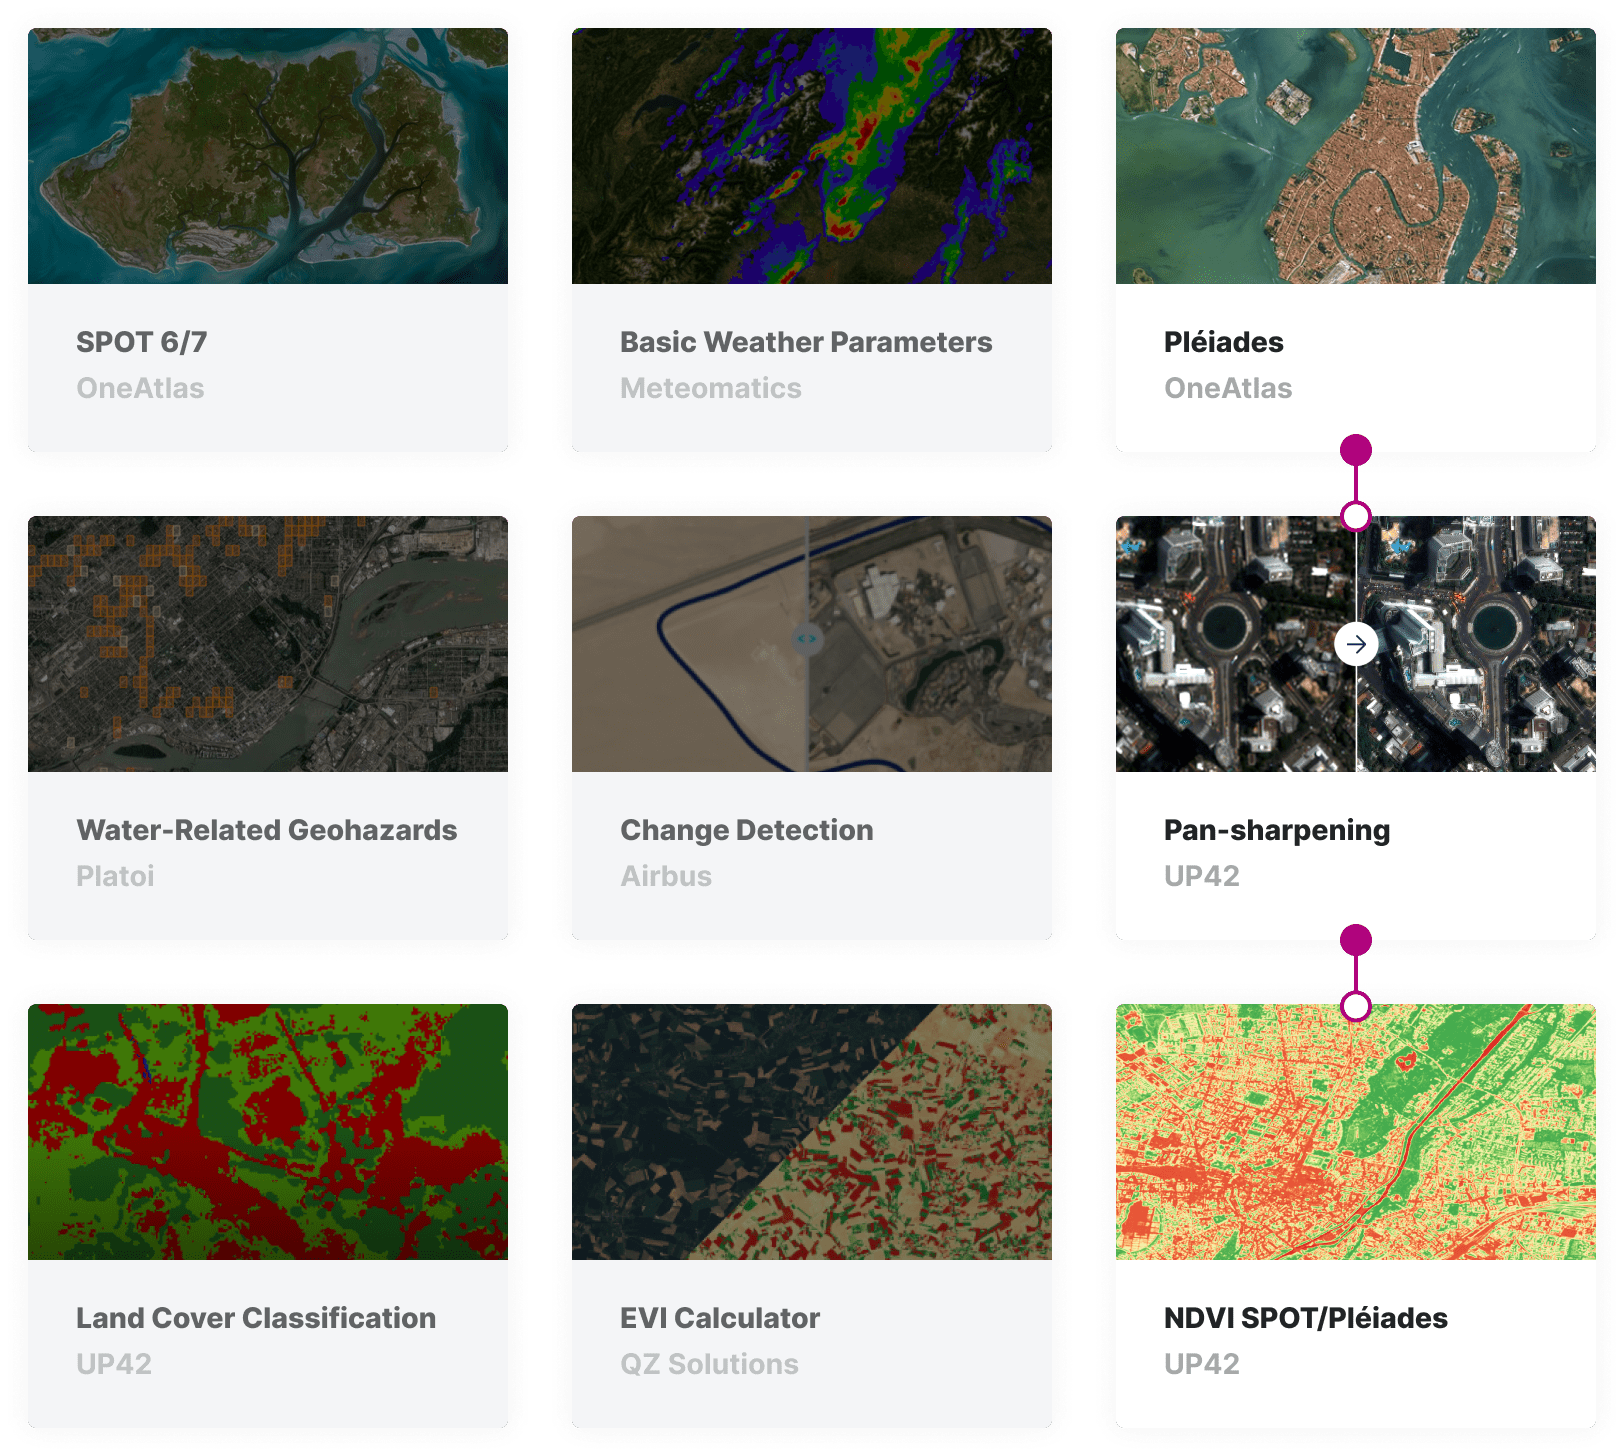Click the QZ Solutions provider label
Screen dimensions: 1624x1456
coord(709,1364)
